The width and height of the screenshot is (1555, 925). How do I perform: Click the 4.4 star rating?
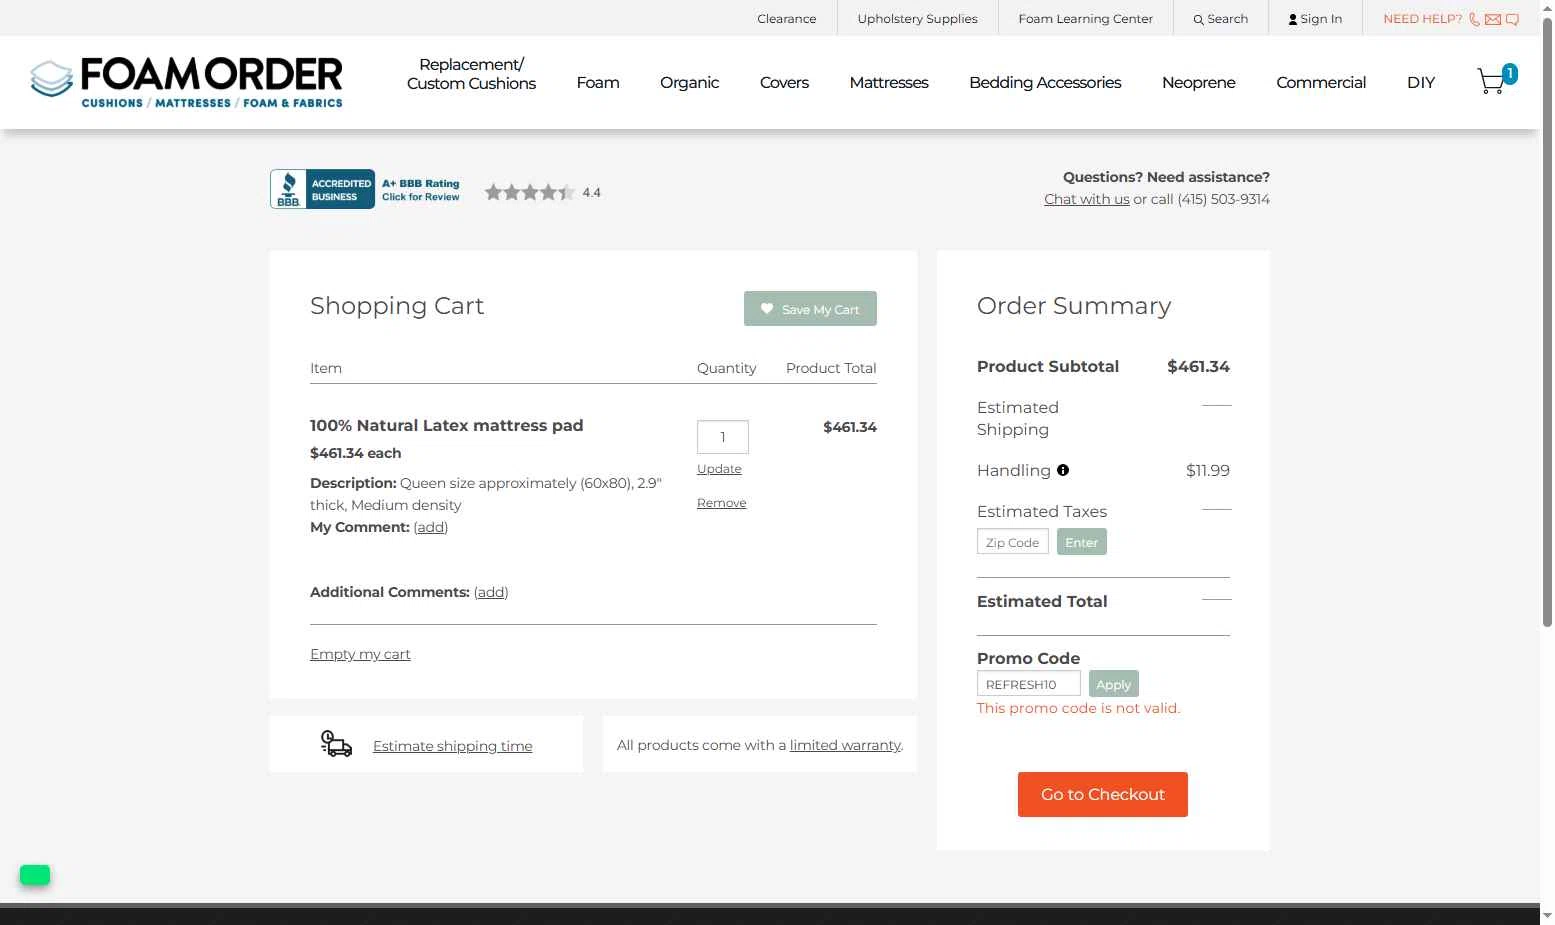point(543,192)
